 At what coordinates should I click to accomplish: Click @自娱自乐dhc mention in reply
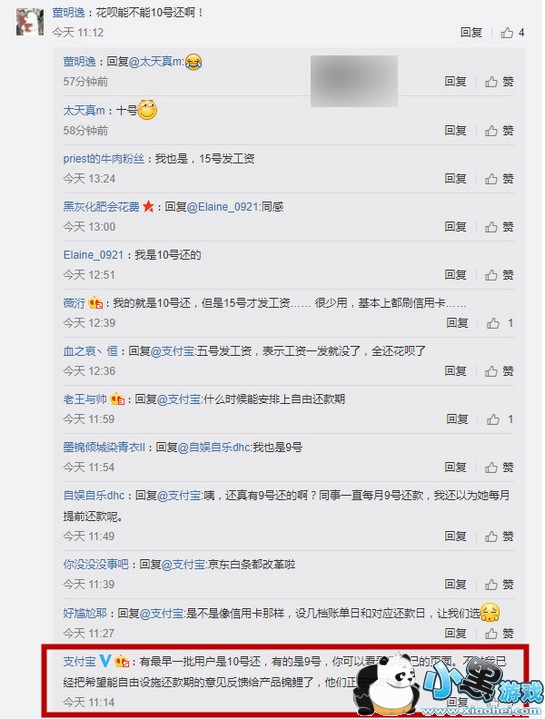[x=214, y=448]
